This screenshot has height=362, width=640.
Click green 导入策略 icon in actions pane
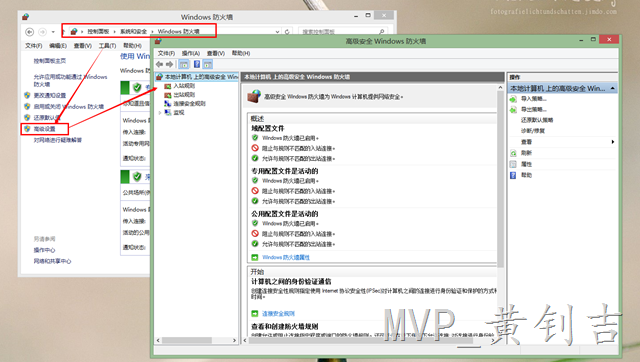tap(513, 99)
